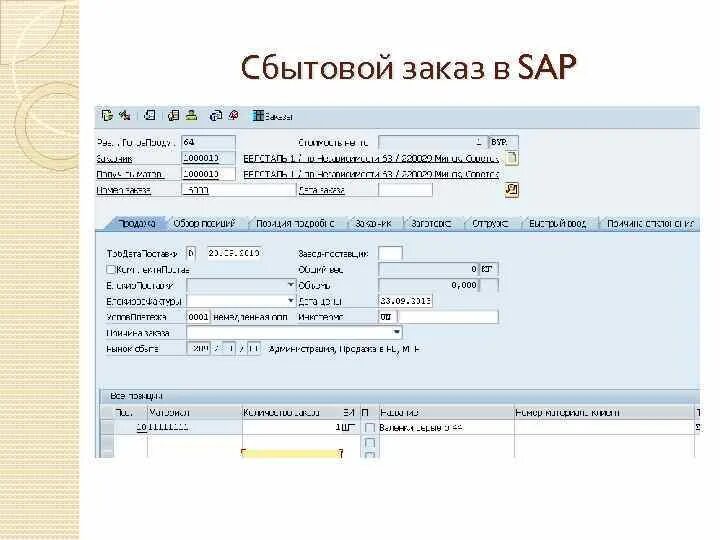Click the customer material number column header
This screenshot has width=720, height=540.
coord(604,412)
